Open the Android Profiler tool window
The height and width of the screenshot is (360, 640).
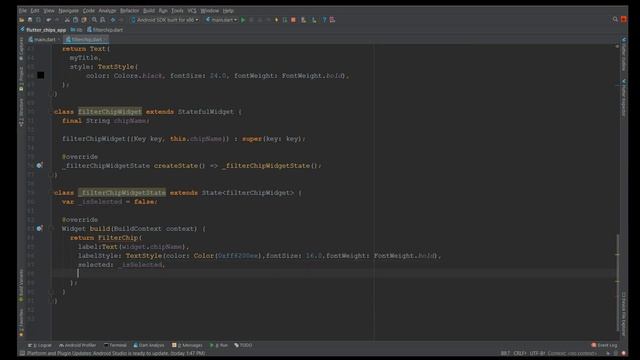click(78, 345)
